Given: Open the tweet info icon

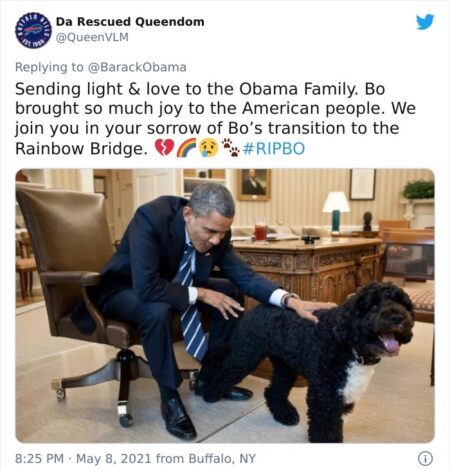Looking at the screenshot, I should (x=425, y=458).
